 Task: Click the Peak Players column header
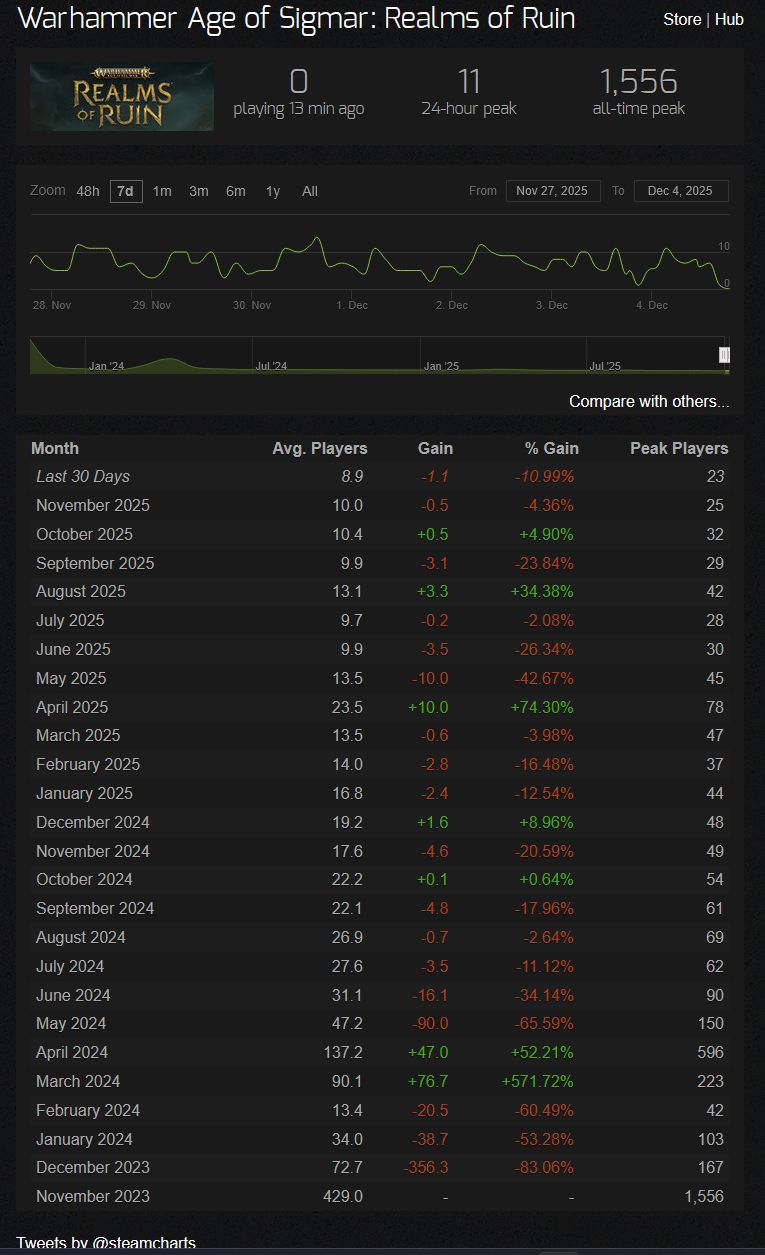click(679, 448)
